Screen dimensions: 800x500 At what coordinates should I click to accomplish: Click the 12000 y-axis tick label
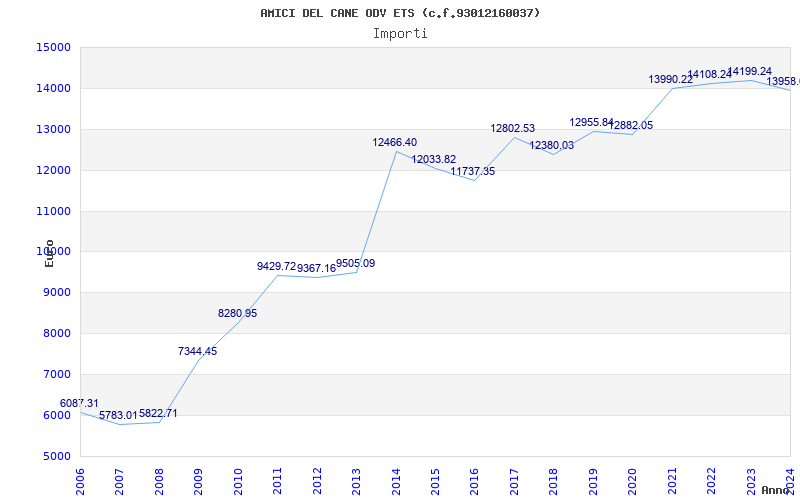coord(53,170)
